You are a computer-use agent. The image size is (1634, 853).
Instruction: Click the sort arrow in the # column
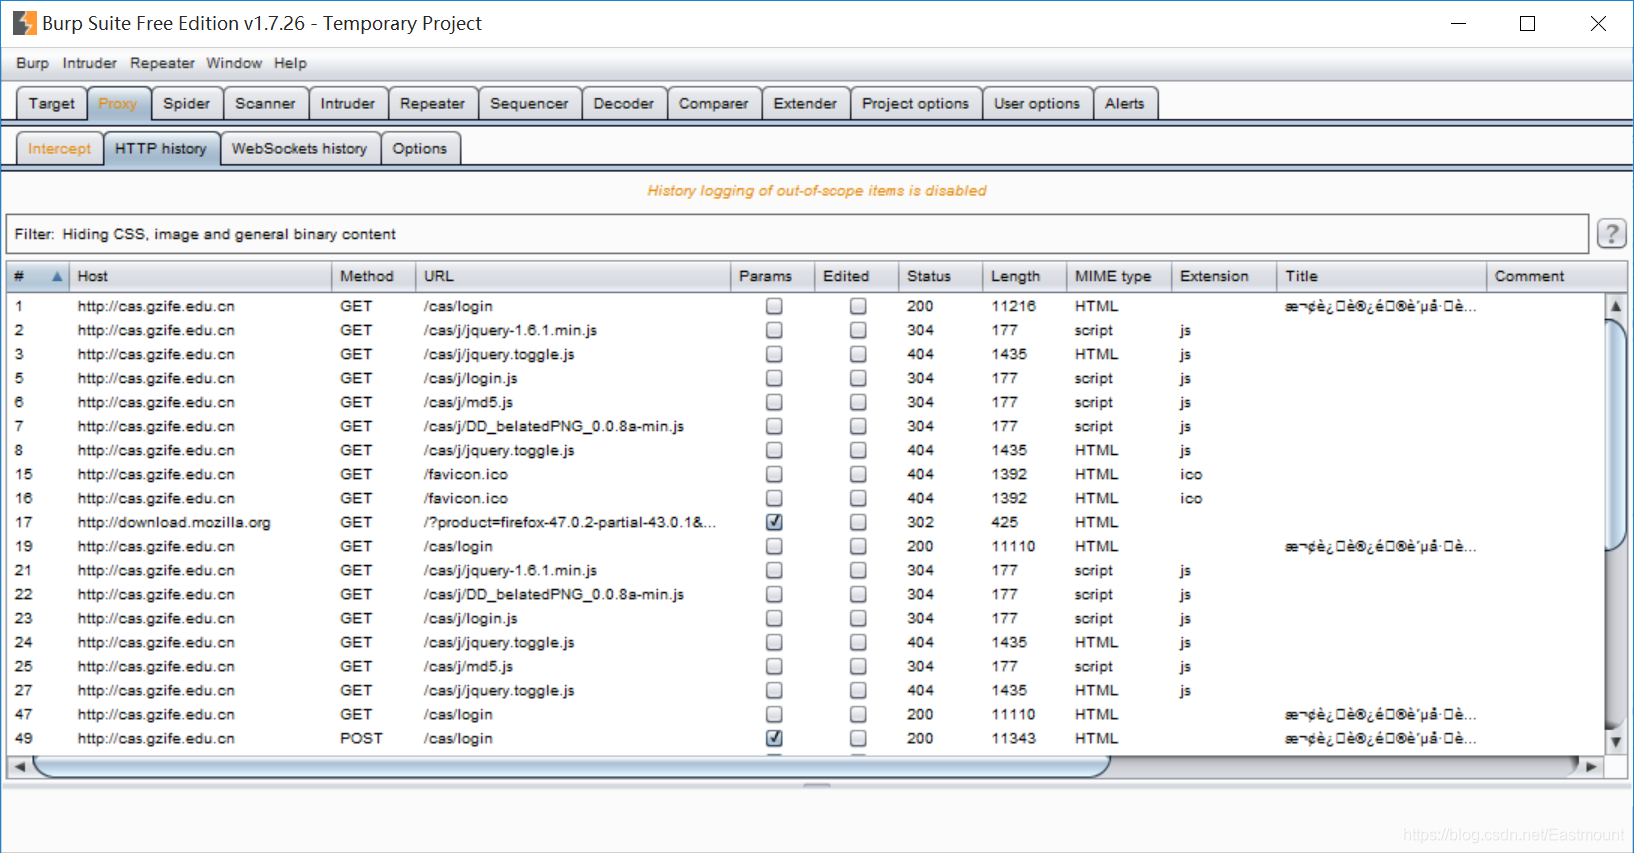click(57, 276)
